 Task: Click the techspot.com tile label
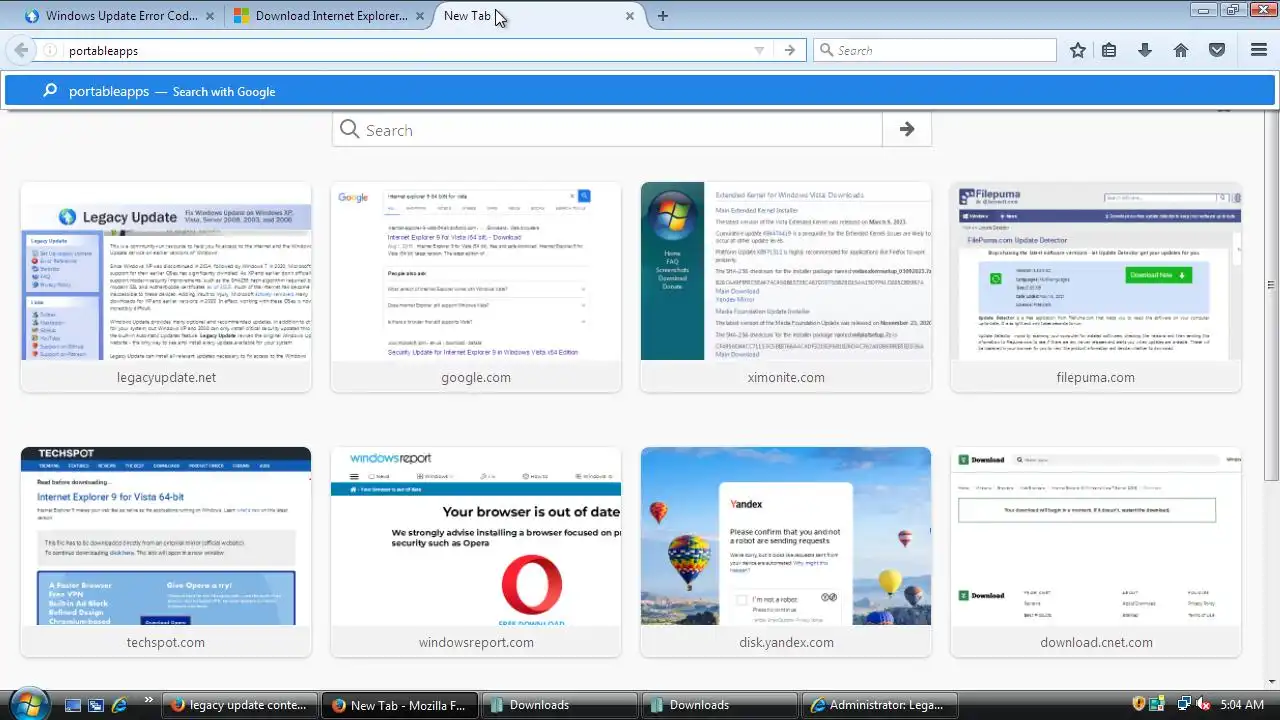click(166, 642)
